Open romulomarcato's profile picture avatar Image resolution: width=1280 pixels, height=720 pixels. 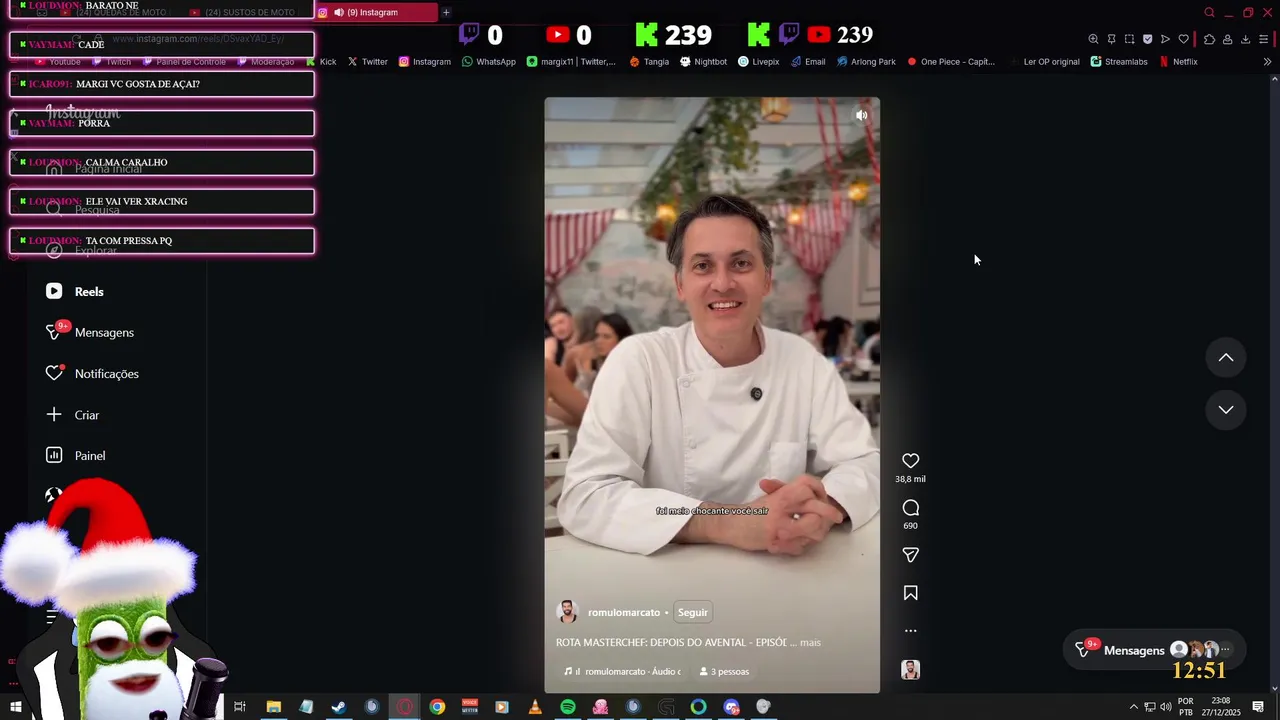(x=567, y=612)
